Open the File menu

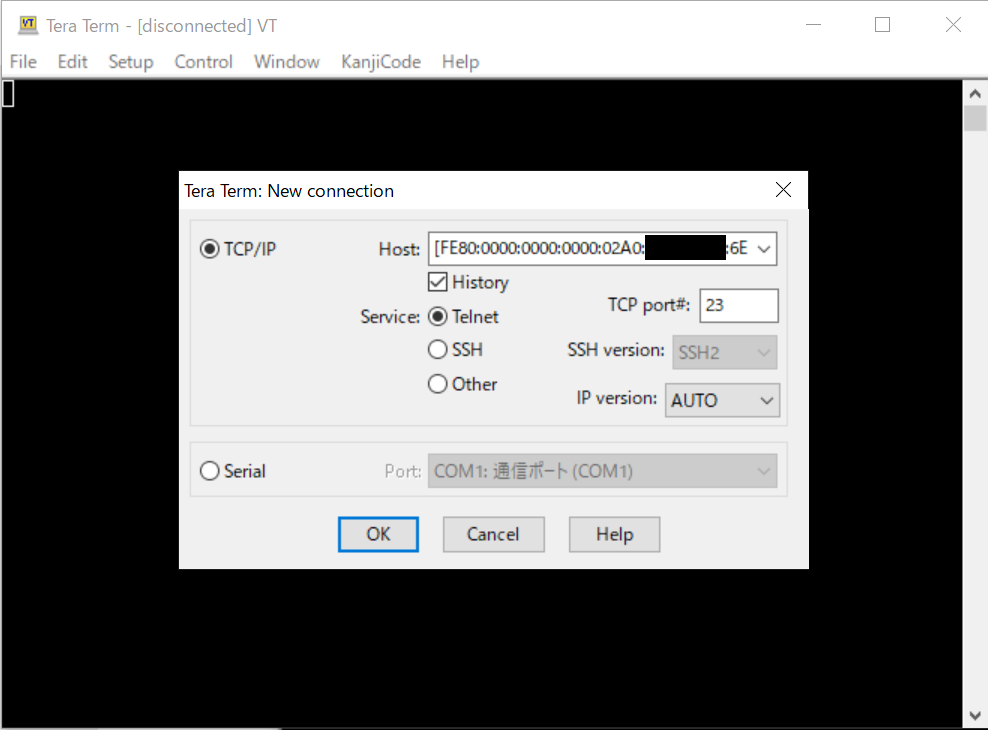(x=23, y=62)
